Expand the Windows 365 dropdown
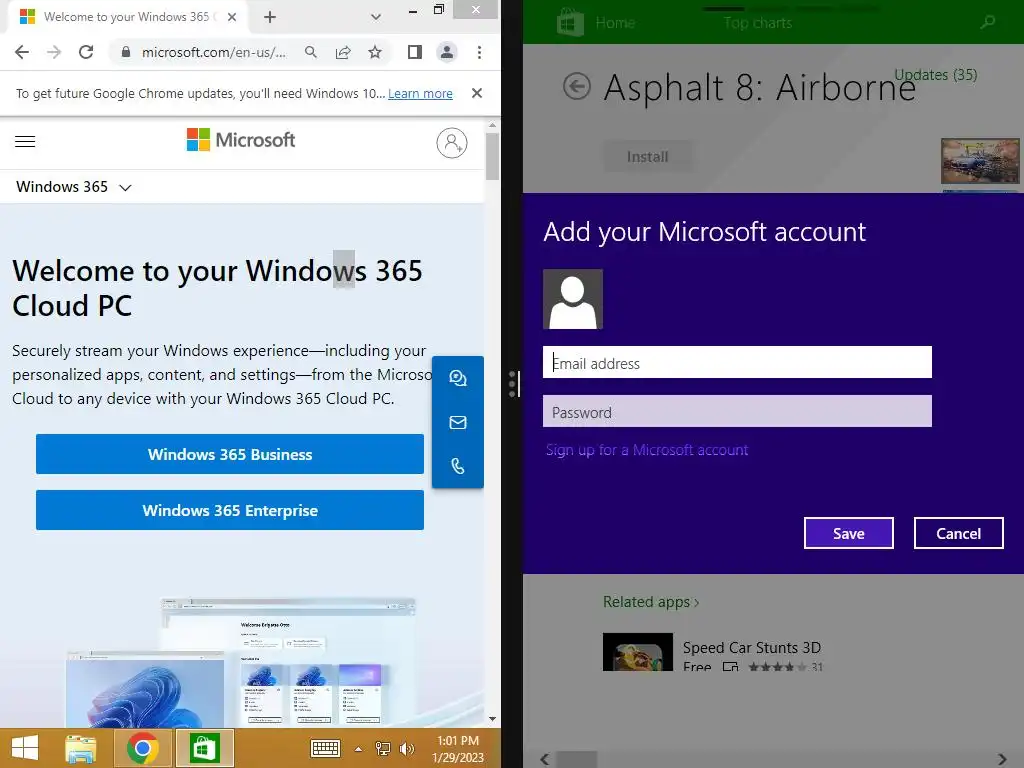Viewport: 1024px width, 768px height. tap(74, 187)
